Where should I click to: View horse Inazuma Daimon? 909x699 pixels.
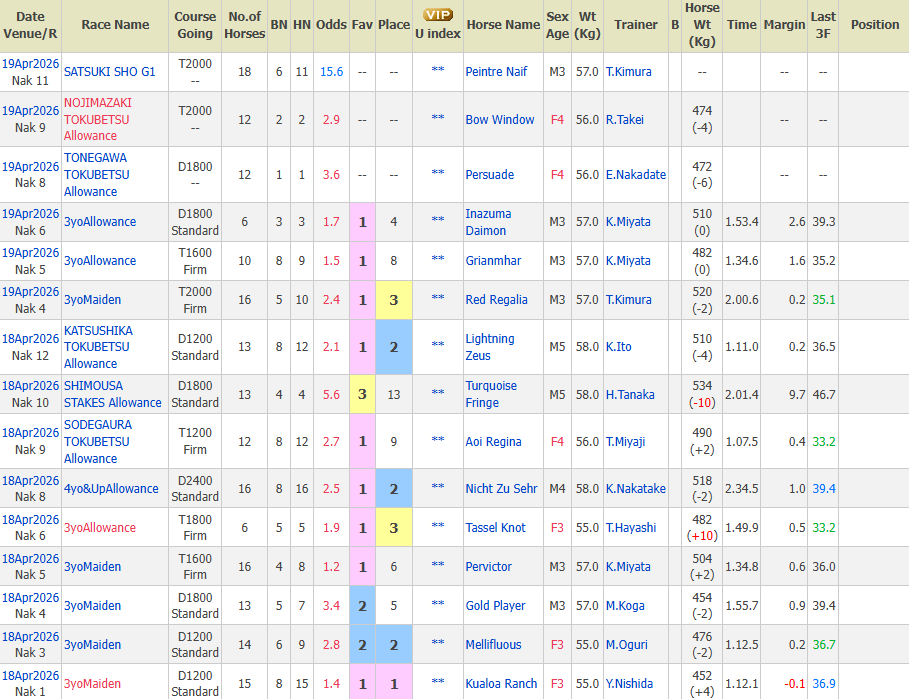click(489, 222)
